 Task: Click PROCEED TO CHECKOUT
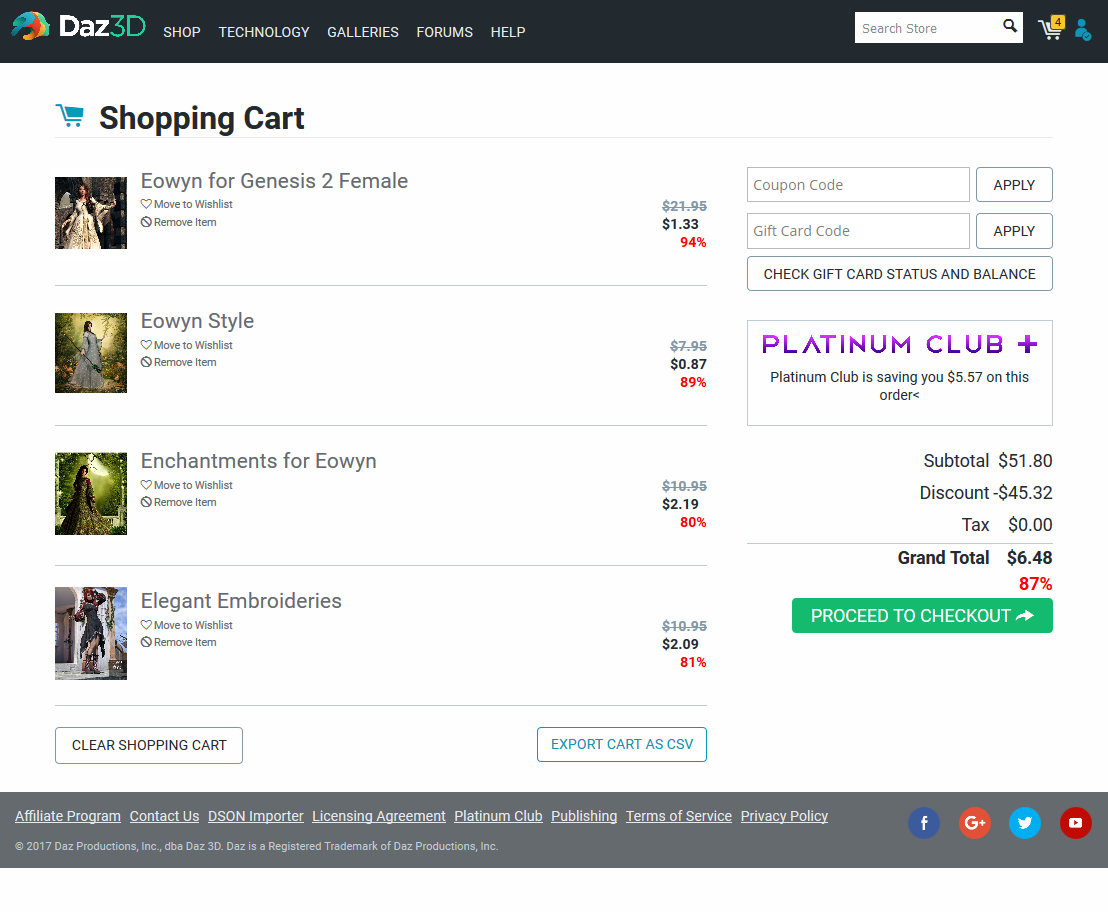click(921, 615)
